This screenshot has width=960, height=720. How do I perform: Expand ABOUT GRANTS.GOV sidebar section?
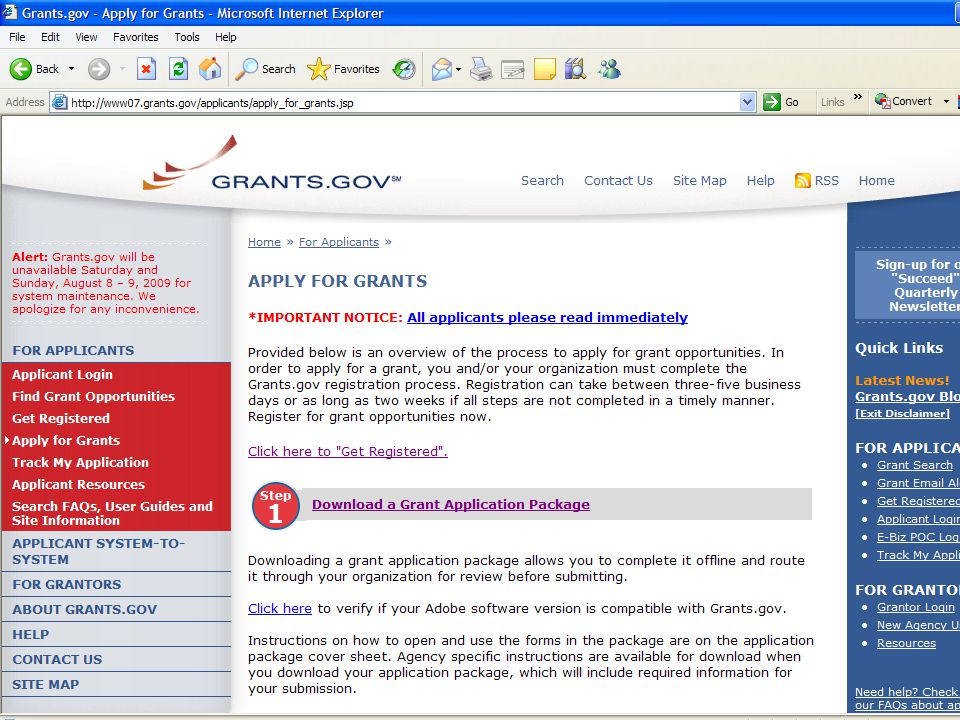(84, 609)
